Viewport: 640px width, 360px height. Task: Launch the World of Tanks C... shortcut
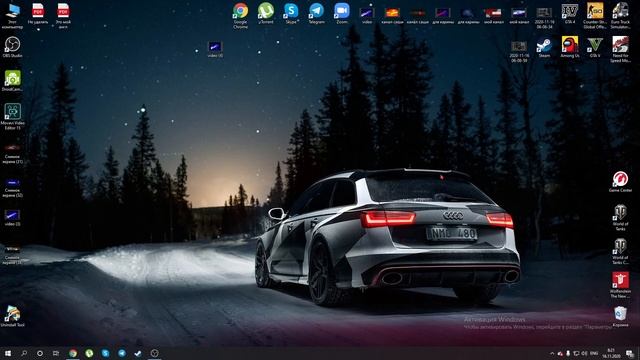coord(620,251)
